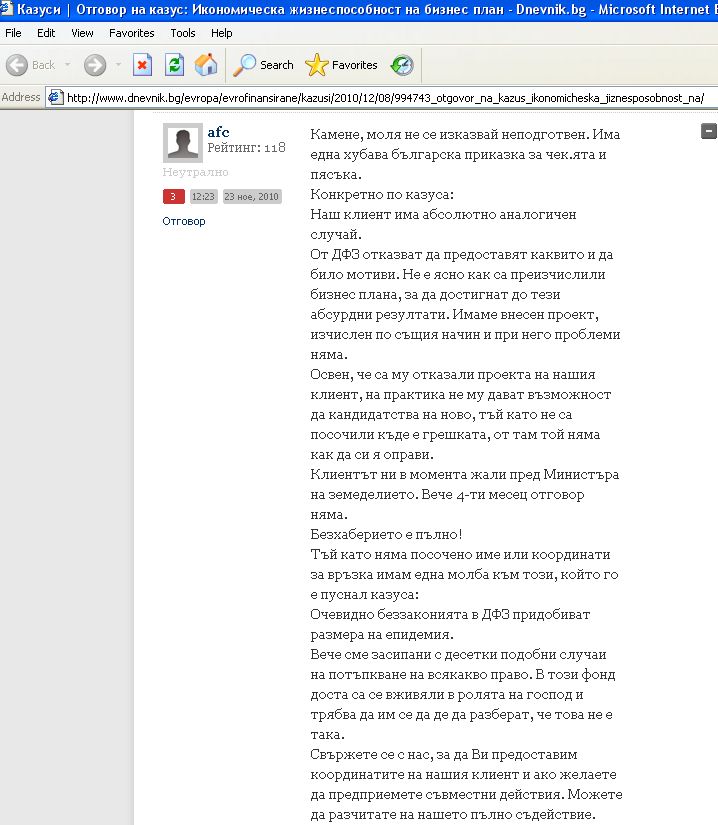Viewport: 718px width, 825px height.
Task: Click the Internet Explorer title bar icon
Action: [x=6, y=8]
